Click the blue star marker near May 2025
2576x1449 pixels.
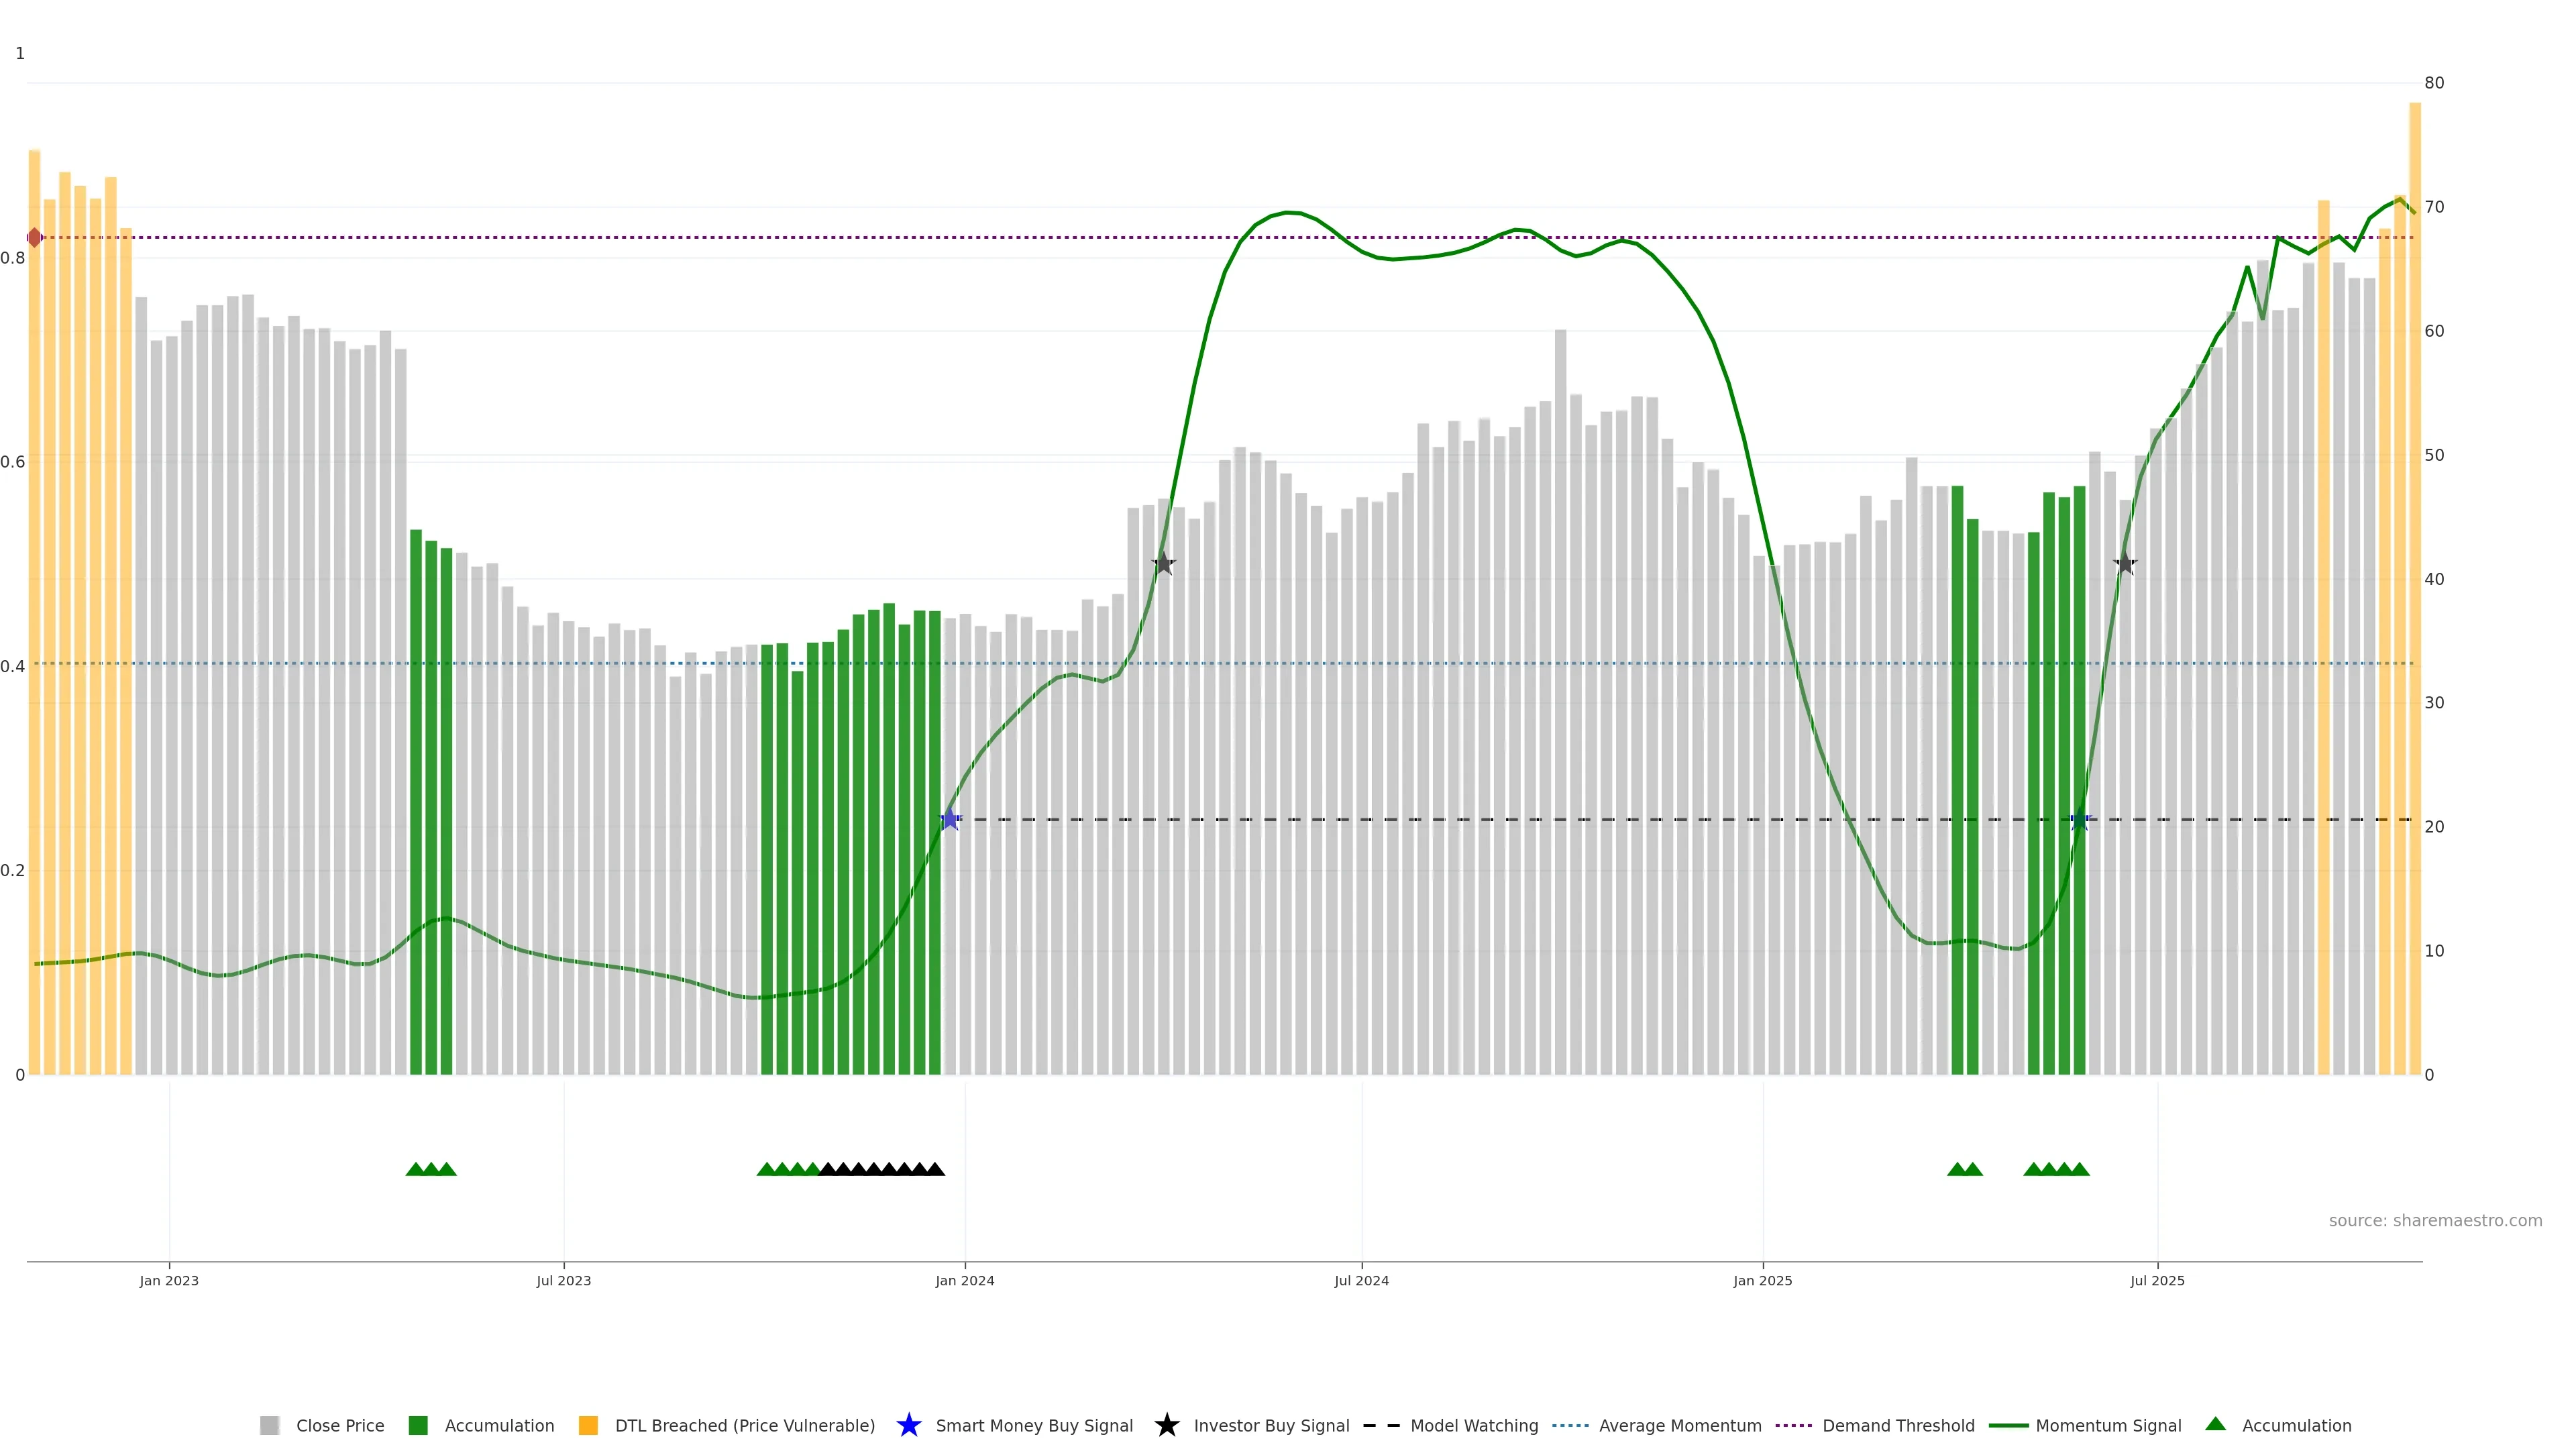click(2079, 820)
